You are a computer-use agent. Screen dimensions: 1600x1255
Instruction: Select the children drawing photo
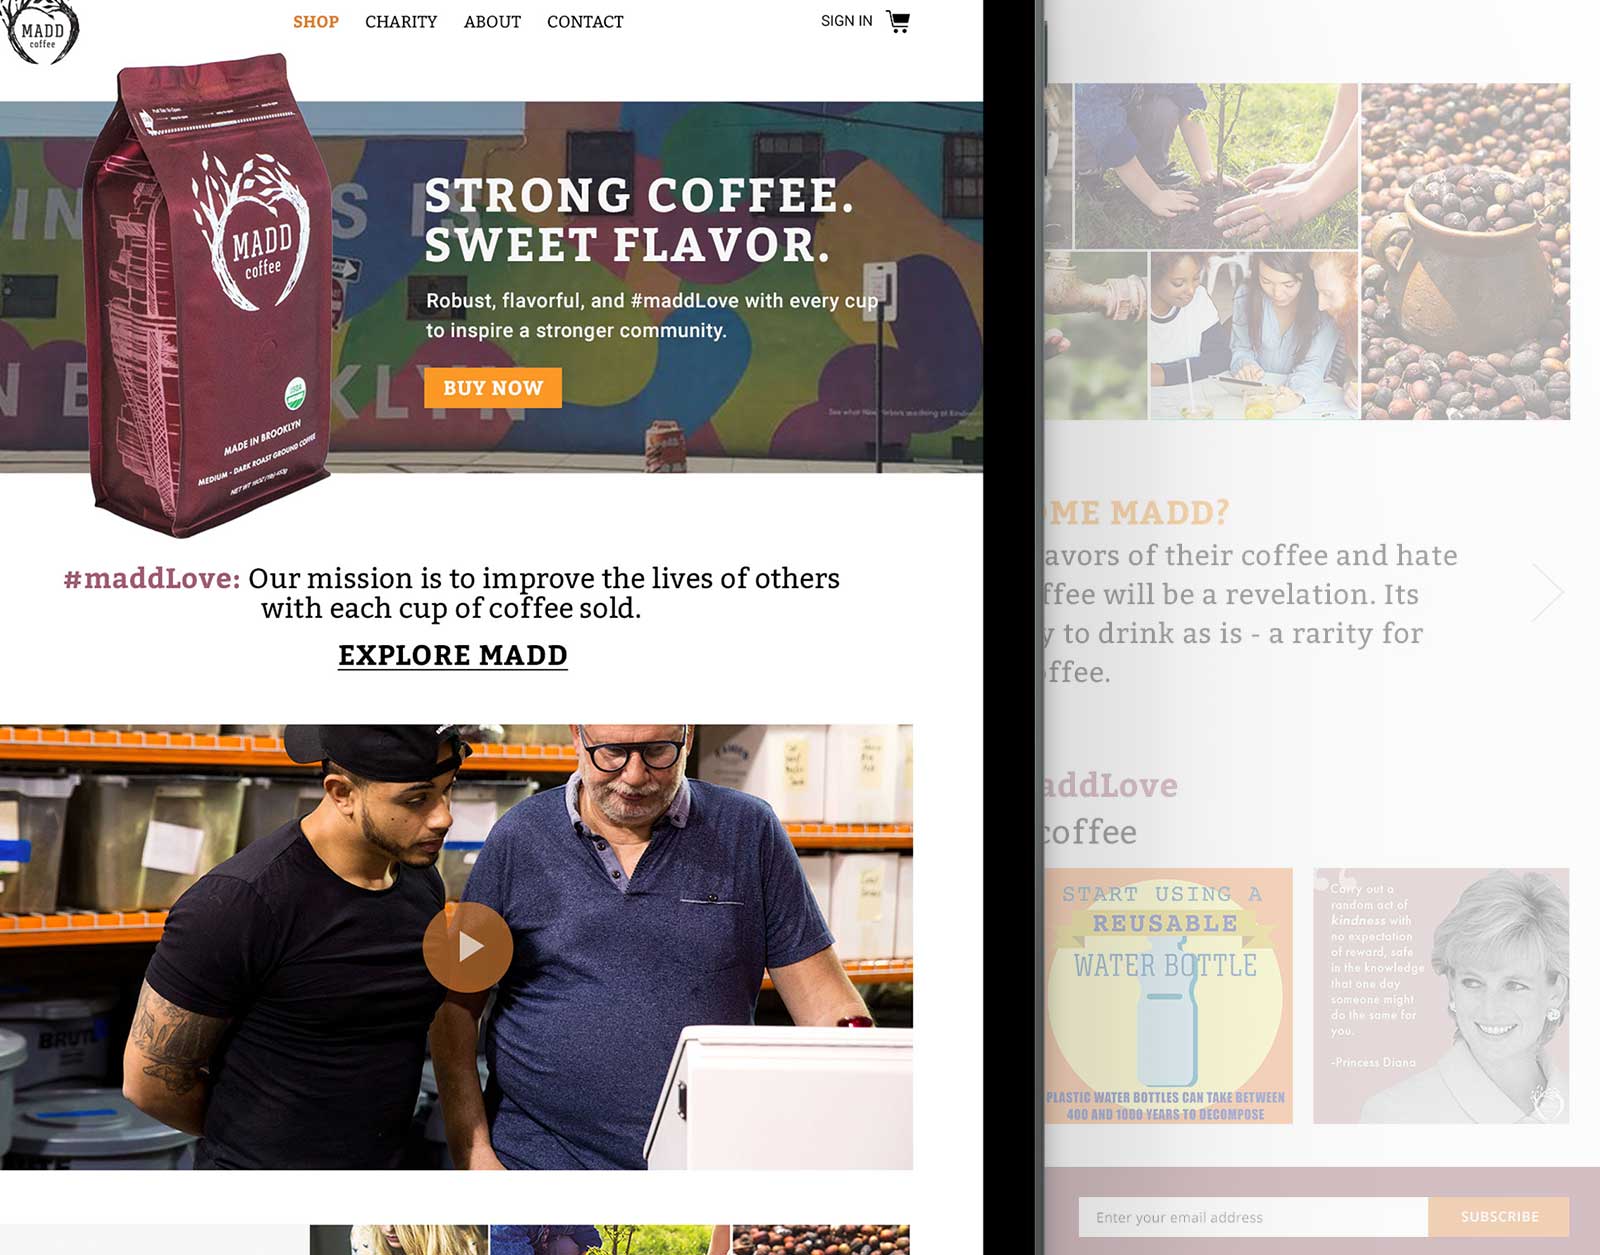1254,336
